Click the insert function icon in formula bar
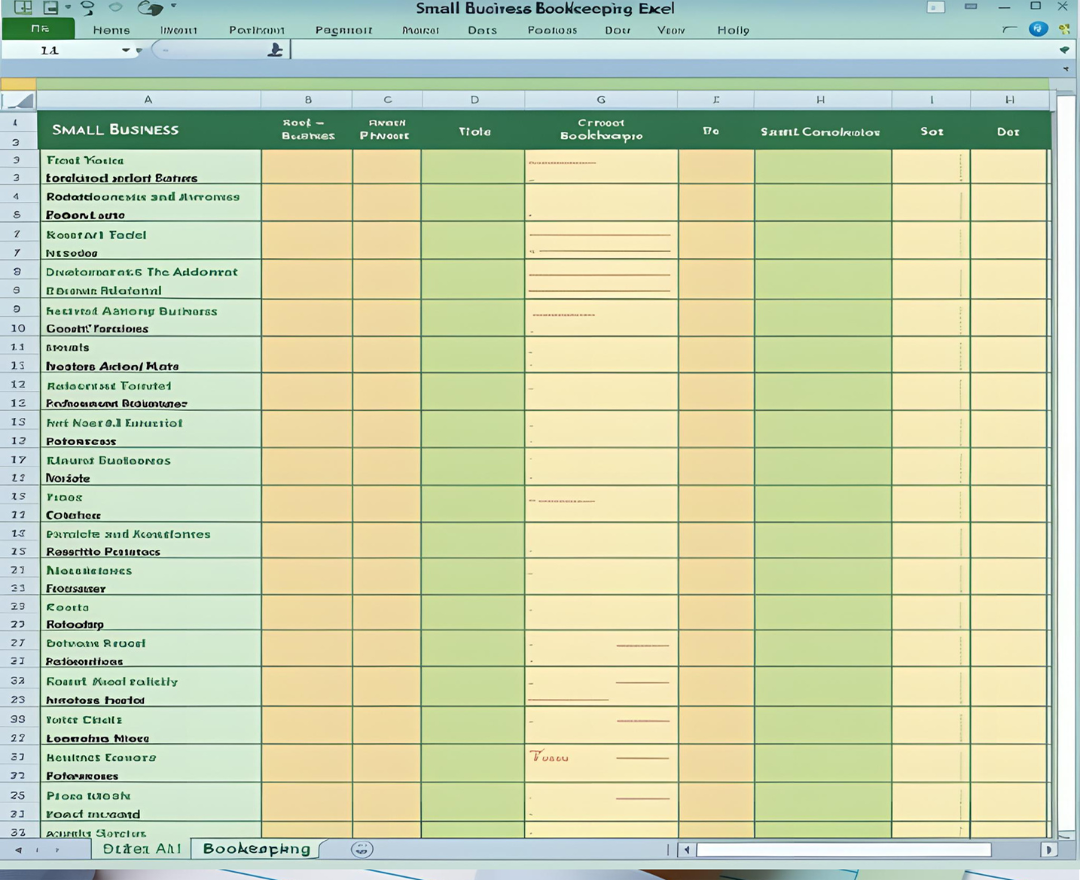1080x880 pixels. point(276,50)
